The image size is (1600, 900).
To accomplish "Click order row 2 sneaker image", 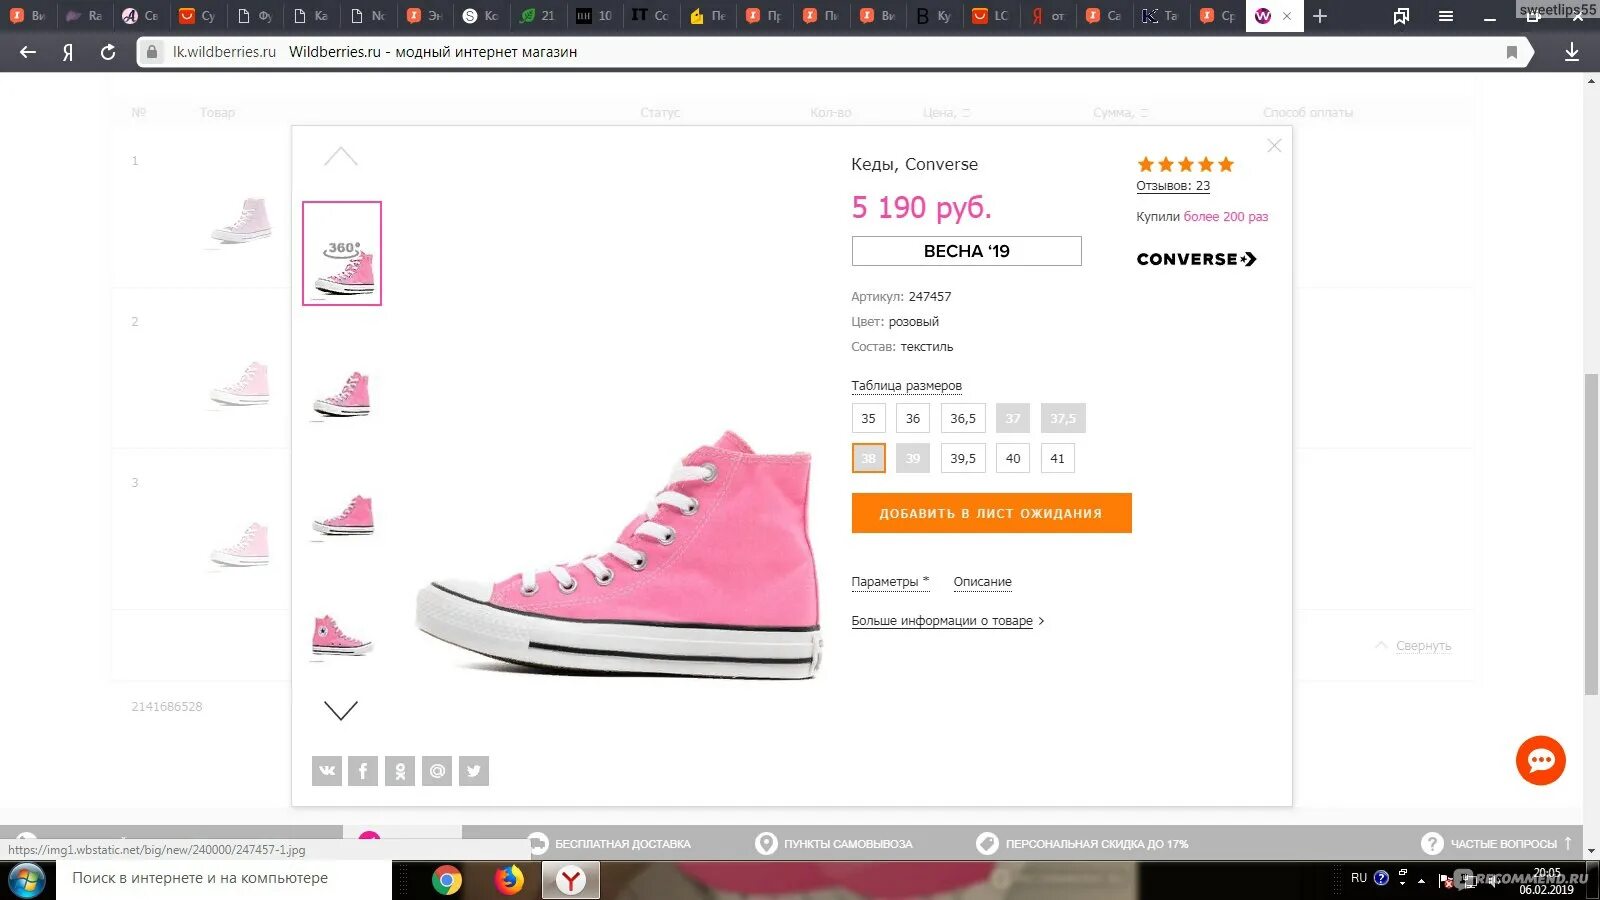I will (x=241, y=385).
